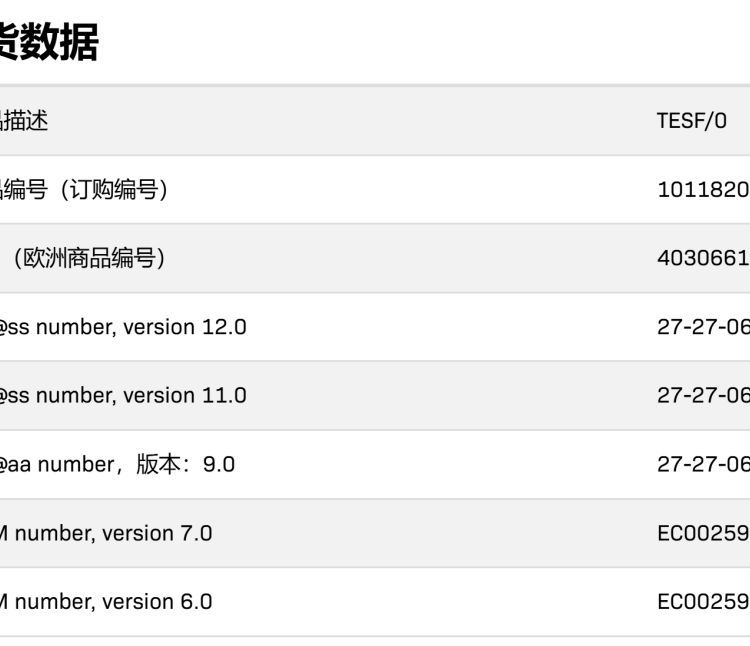Click the 数据 section heading
Viewport: 750px width, 646px height.
point(48,42)
